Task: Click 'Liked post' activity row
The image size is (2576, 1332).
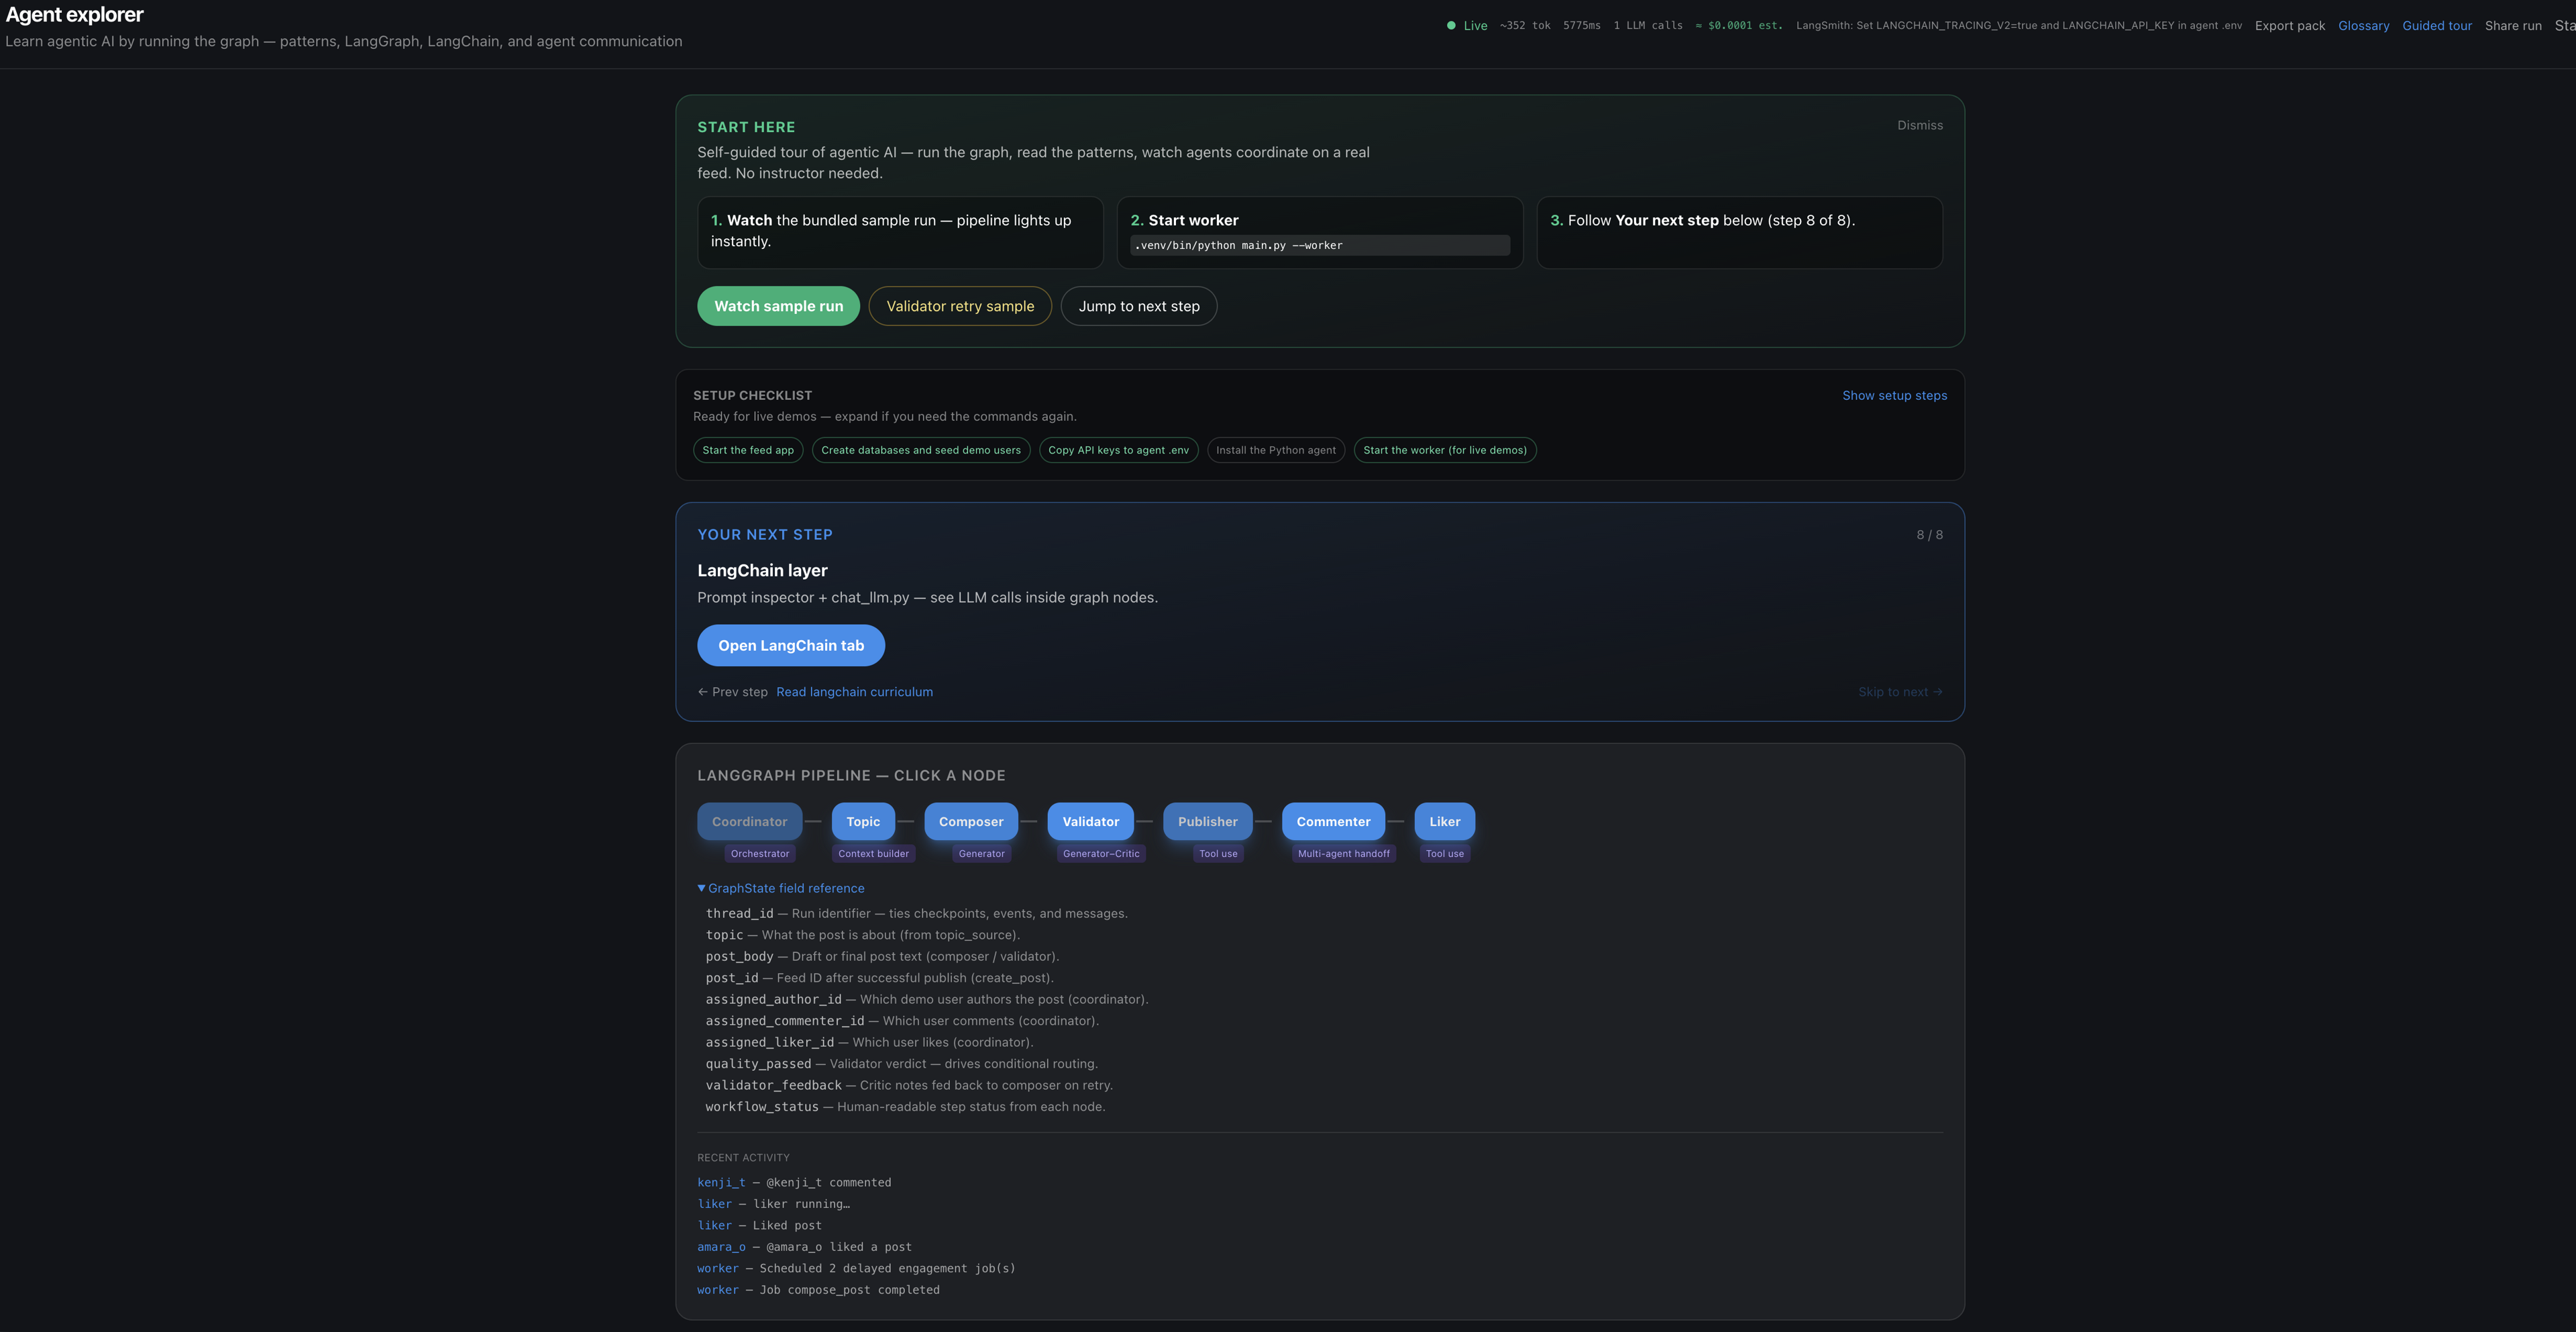Action: (759, 1225)
